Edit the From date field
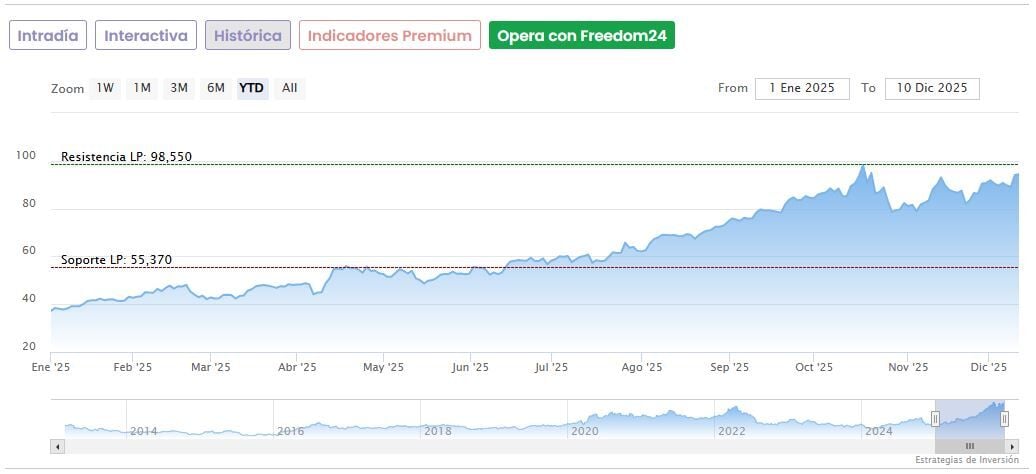Screen dimensions: 1036x474 point(802,88)
